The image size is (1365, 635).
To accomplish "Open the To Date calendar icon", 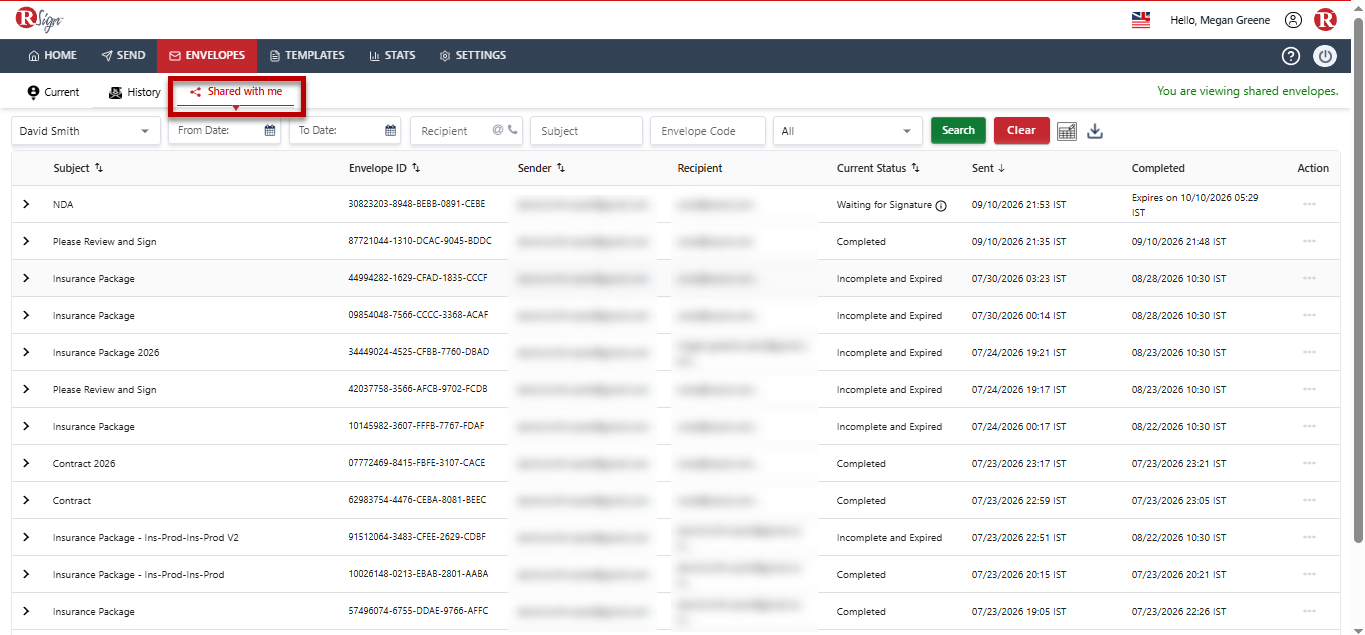I will point(391,130).
